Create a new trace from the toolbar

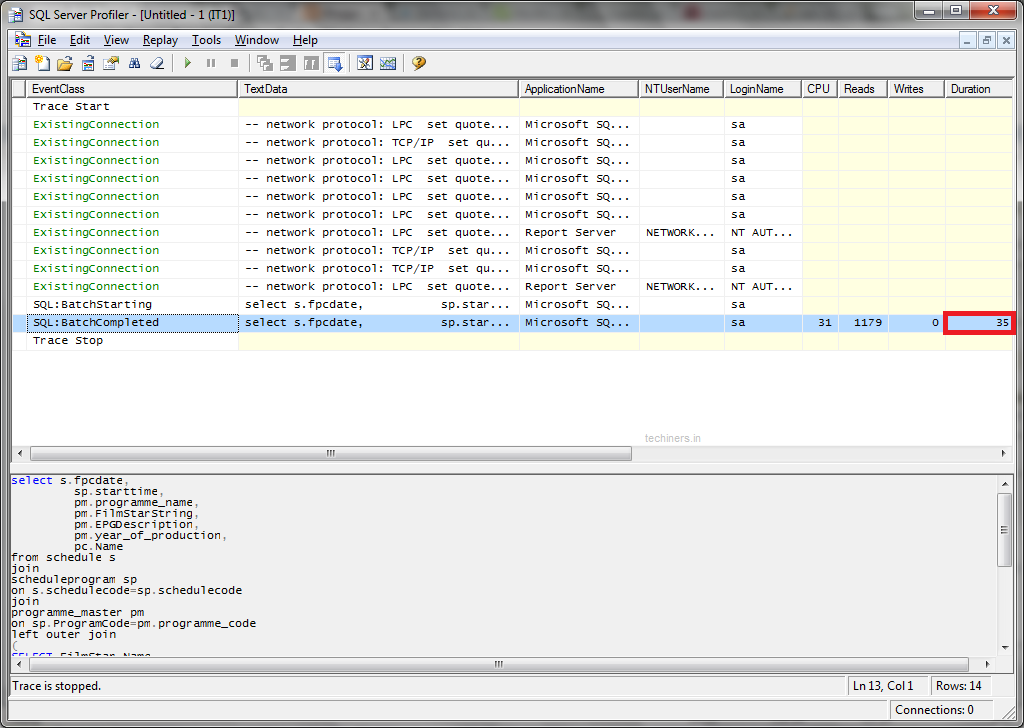point(42,62)
